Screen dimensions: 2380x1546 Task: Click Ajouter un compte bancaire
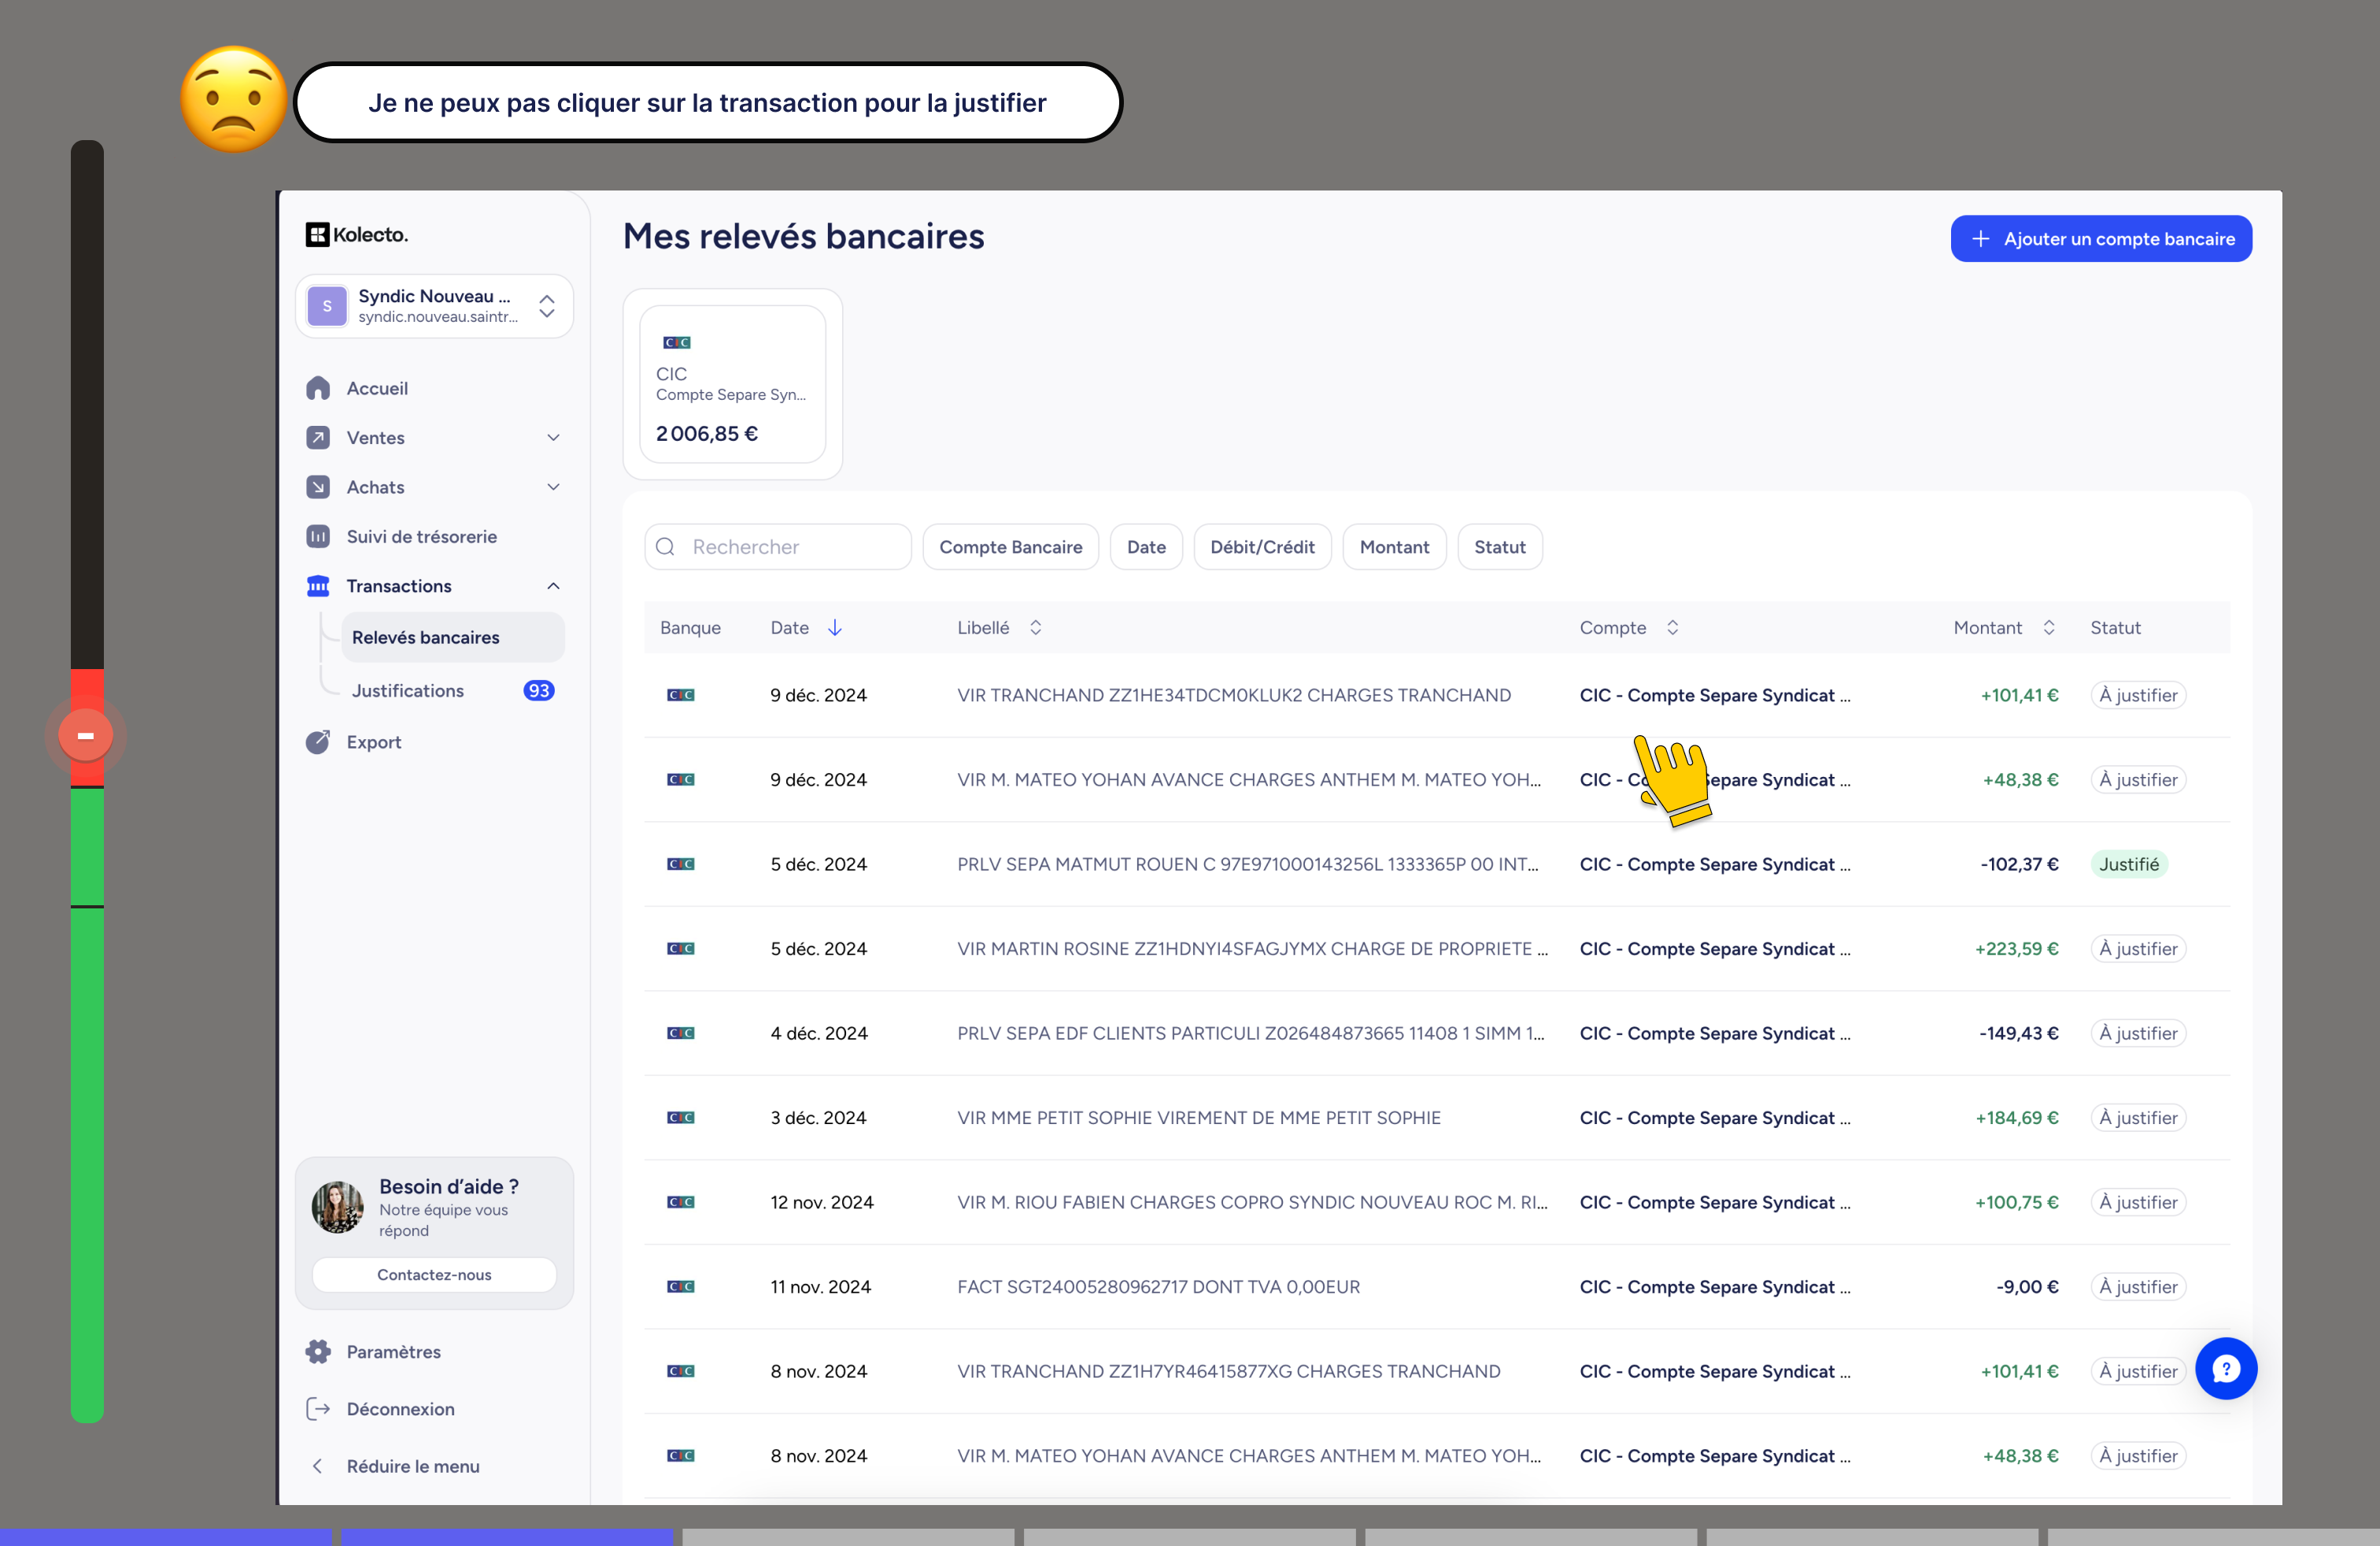(x=2101, y=238)
